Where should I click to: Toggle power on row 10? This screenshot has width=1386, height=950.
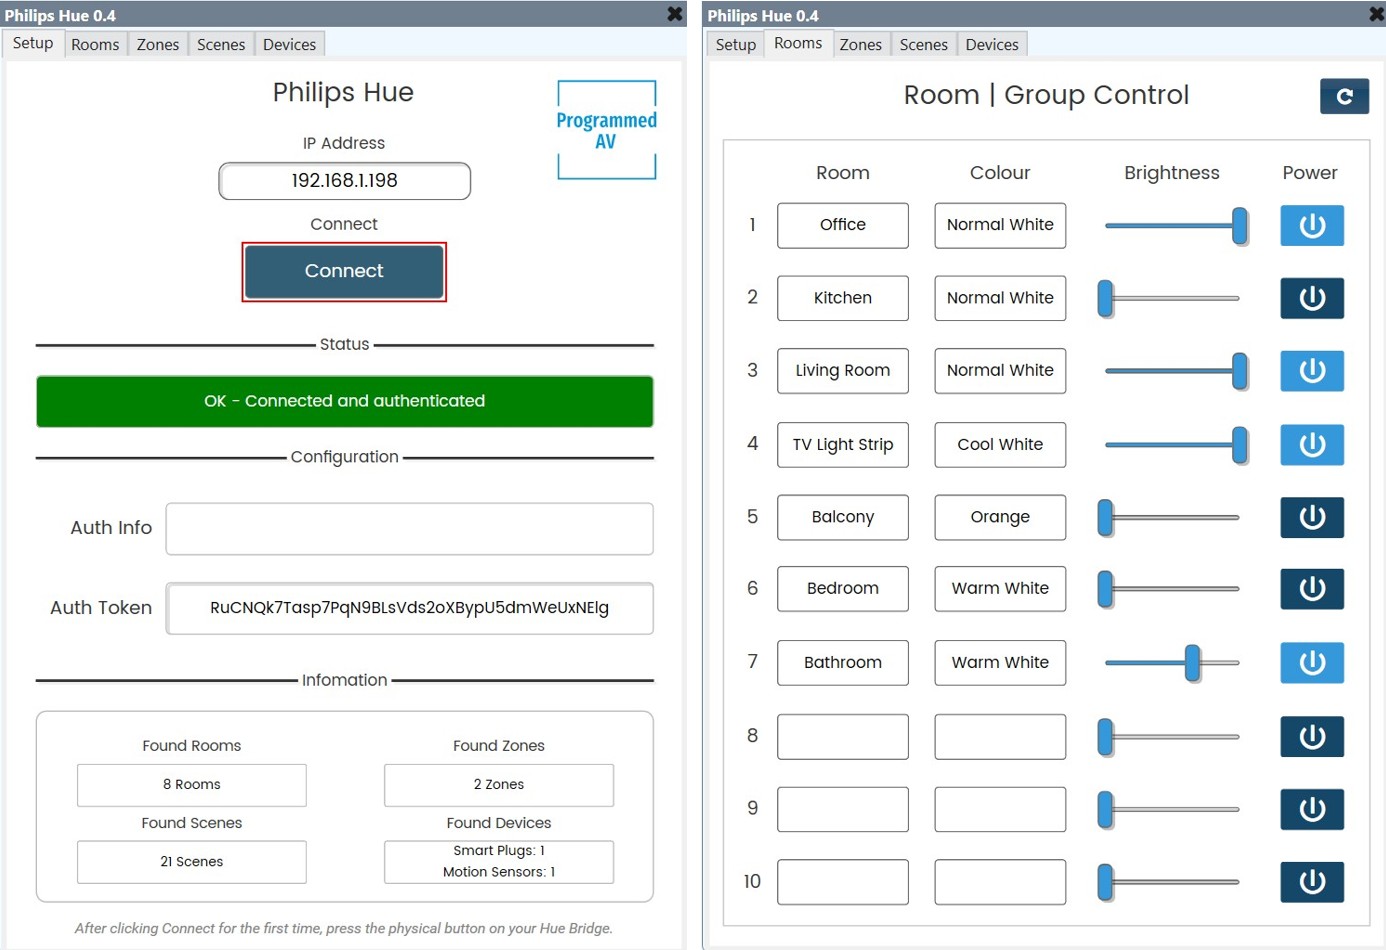click(x=1311, y=882)
